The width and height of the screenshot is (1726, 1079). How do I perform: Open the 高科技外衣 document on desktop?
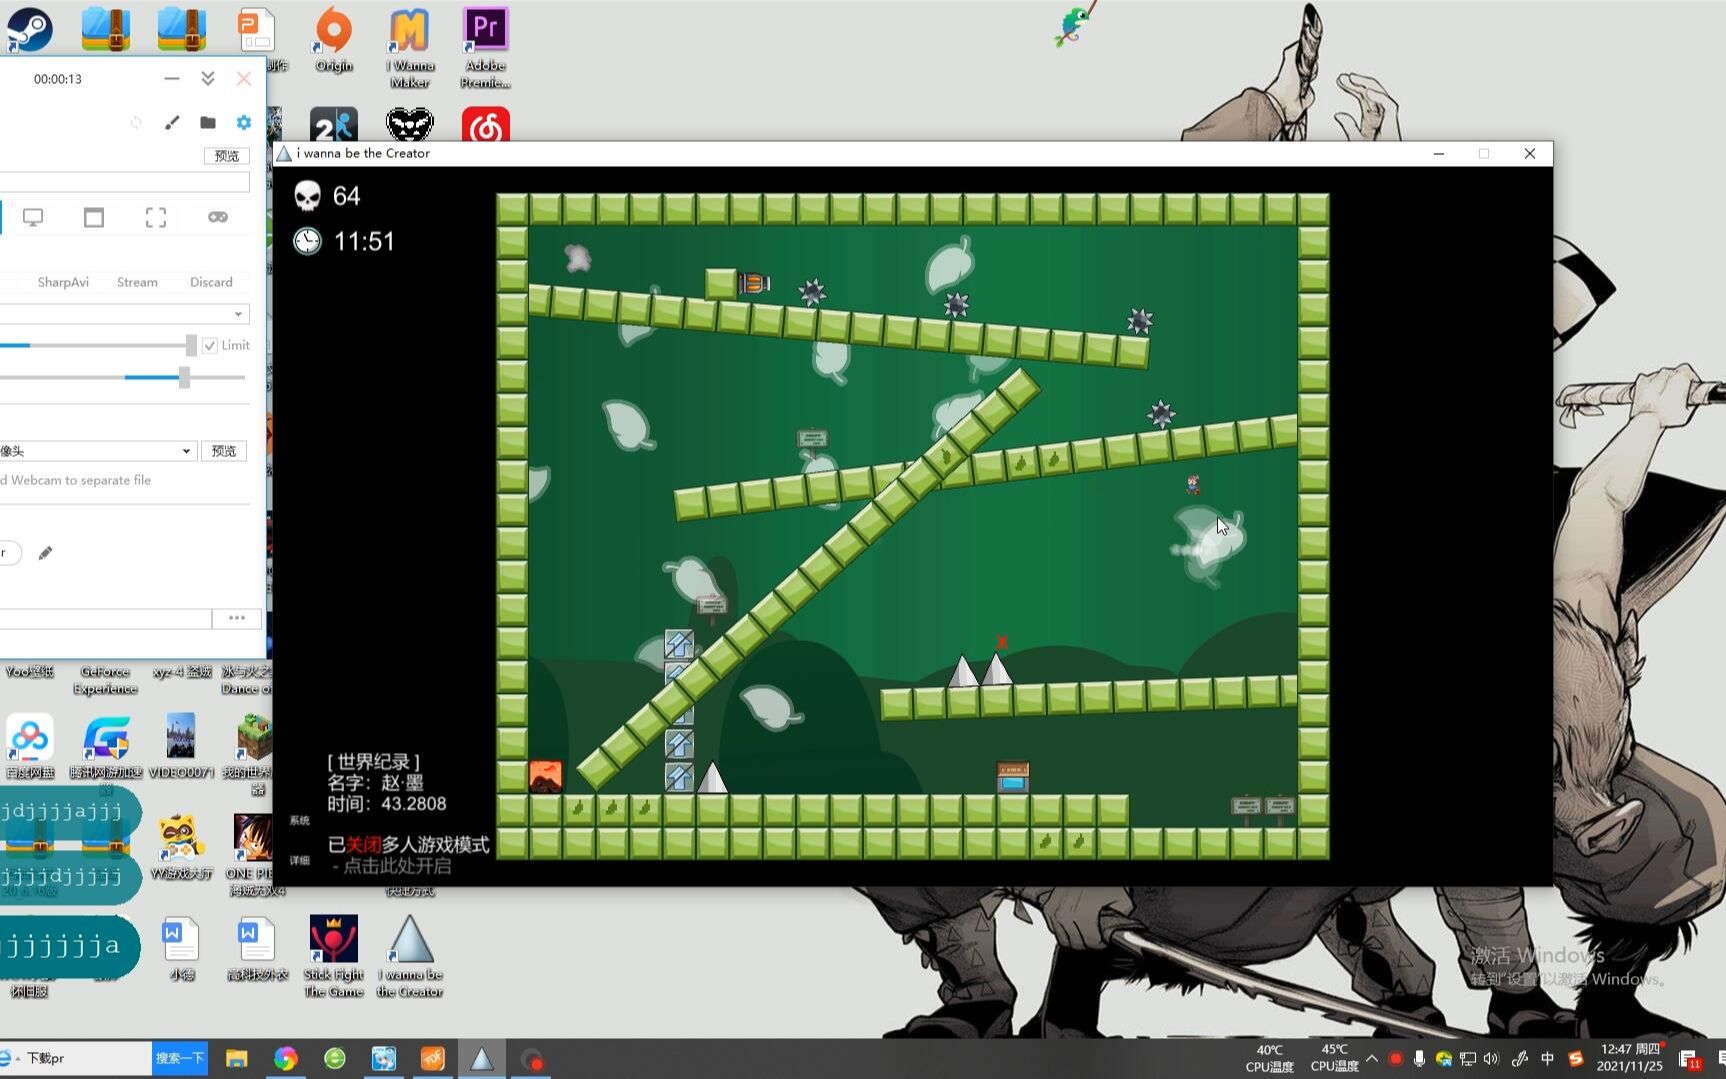pos(258,949)
